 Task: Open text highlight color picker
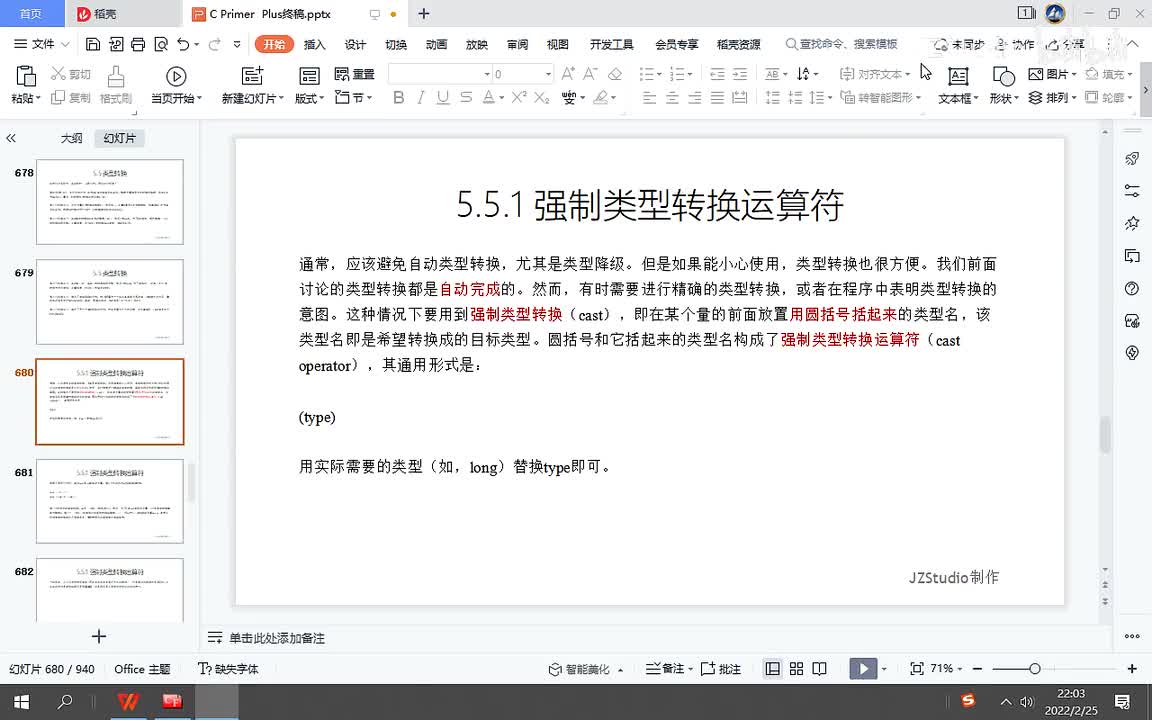coord(605,98)
